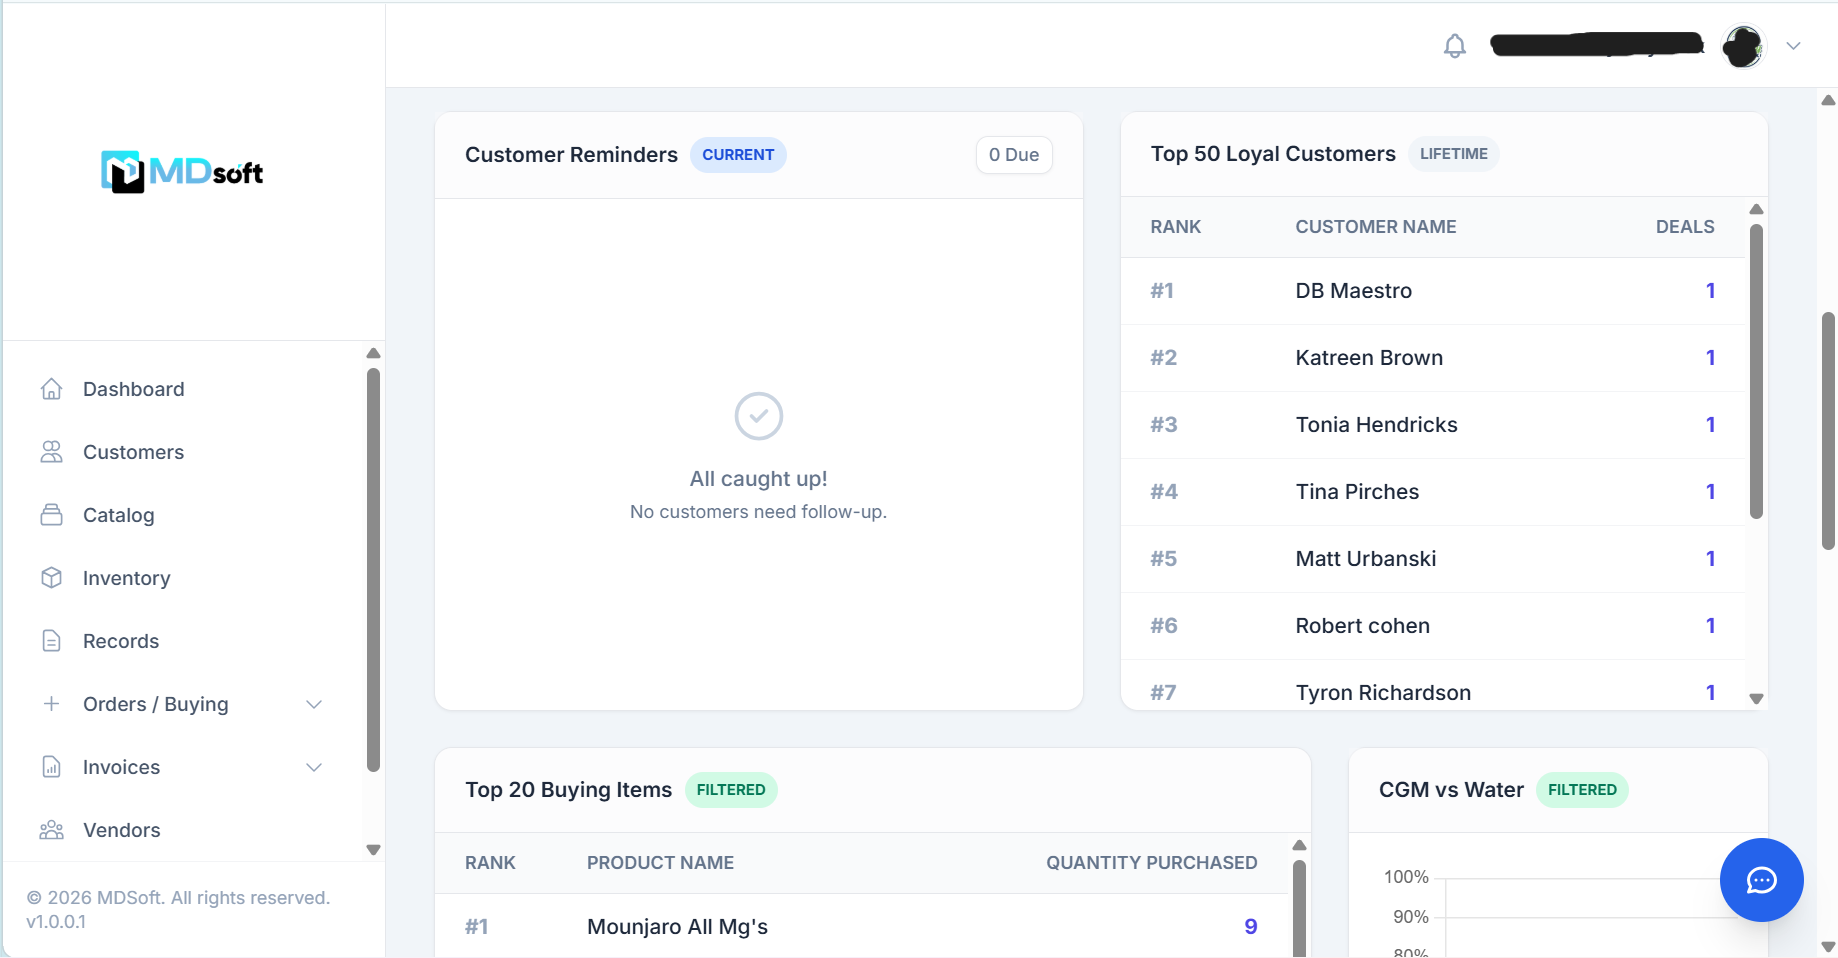Screen dimensions: 1838x958
Task: Click the Mounjaro All Mg's product row
Action: pos(861,927)
